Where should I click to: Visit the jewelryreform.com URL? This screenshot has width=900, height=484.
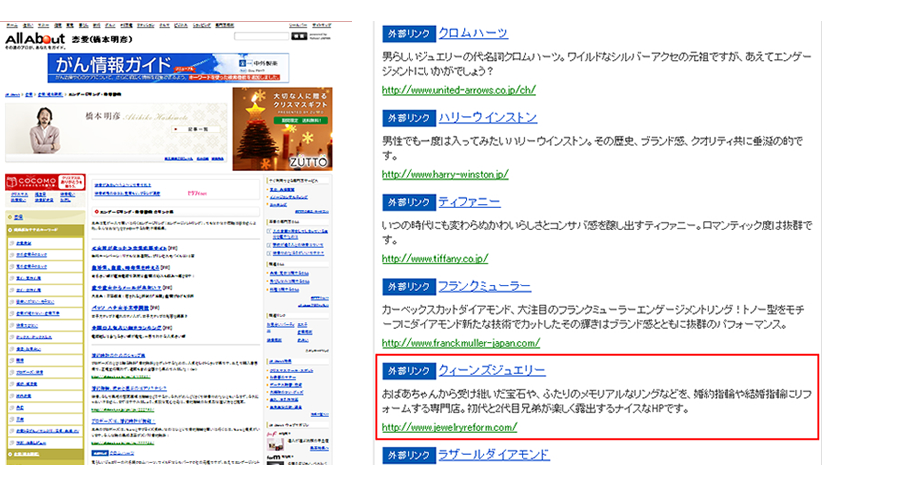(x=449, y=428)
